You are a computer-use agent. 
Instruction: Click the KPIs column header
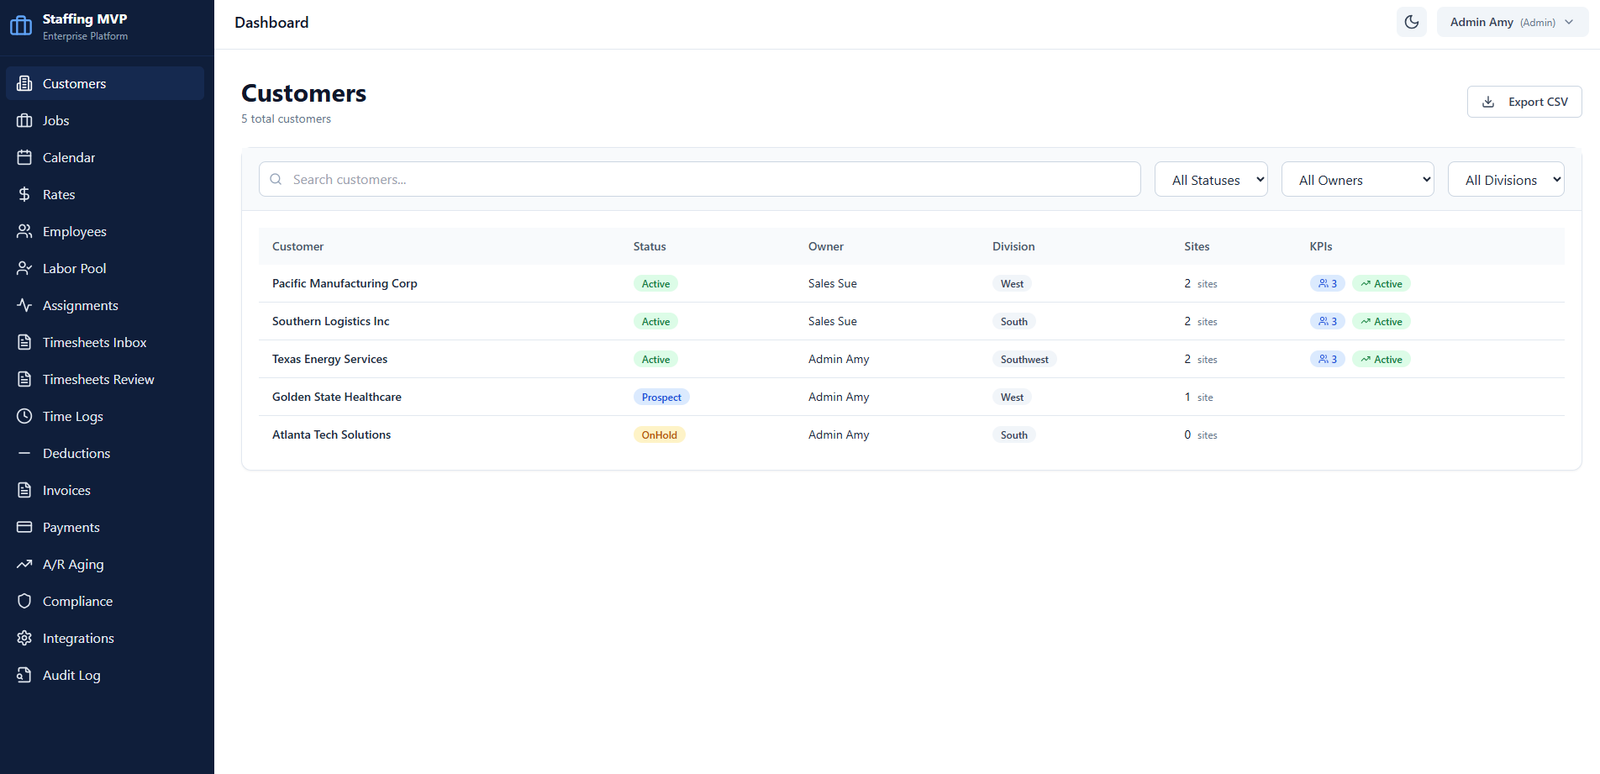pos(1321,246)
